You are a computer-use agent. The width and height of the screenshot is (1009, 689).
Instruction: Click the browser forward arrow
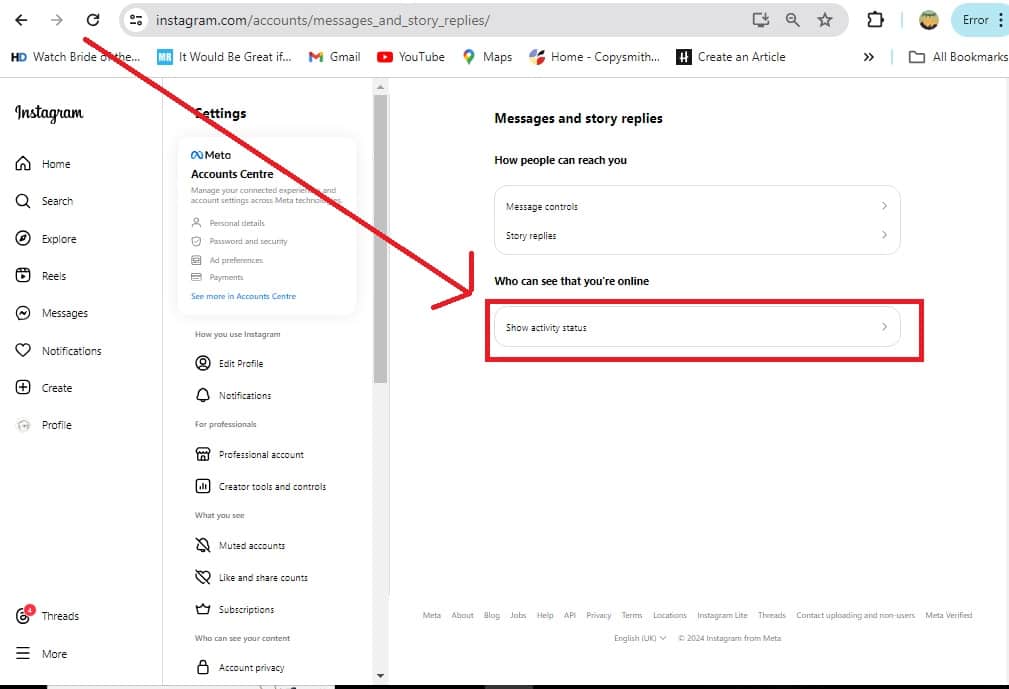pyautogui.click(x=57, y=20)
